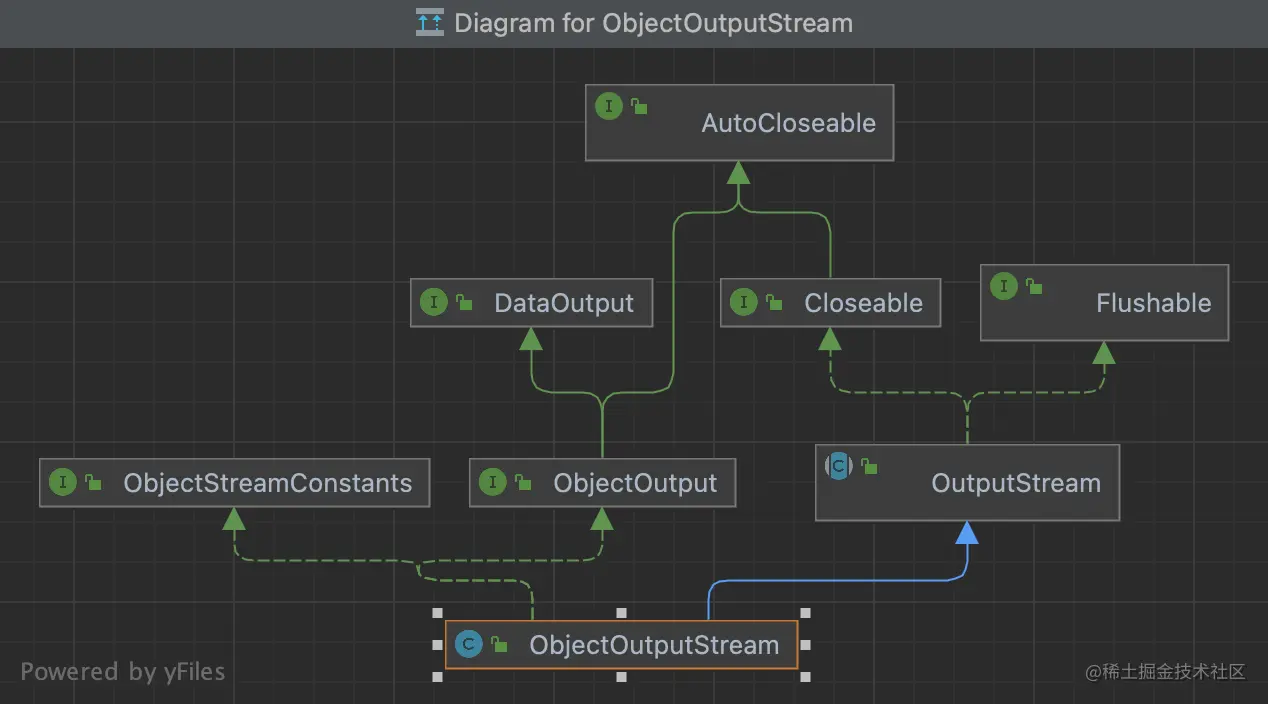Select the ObjectOutput interface node
Screen dimensions: 1268x704
[x=602, y=483]
